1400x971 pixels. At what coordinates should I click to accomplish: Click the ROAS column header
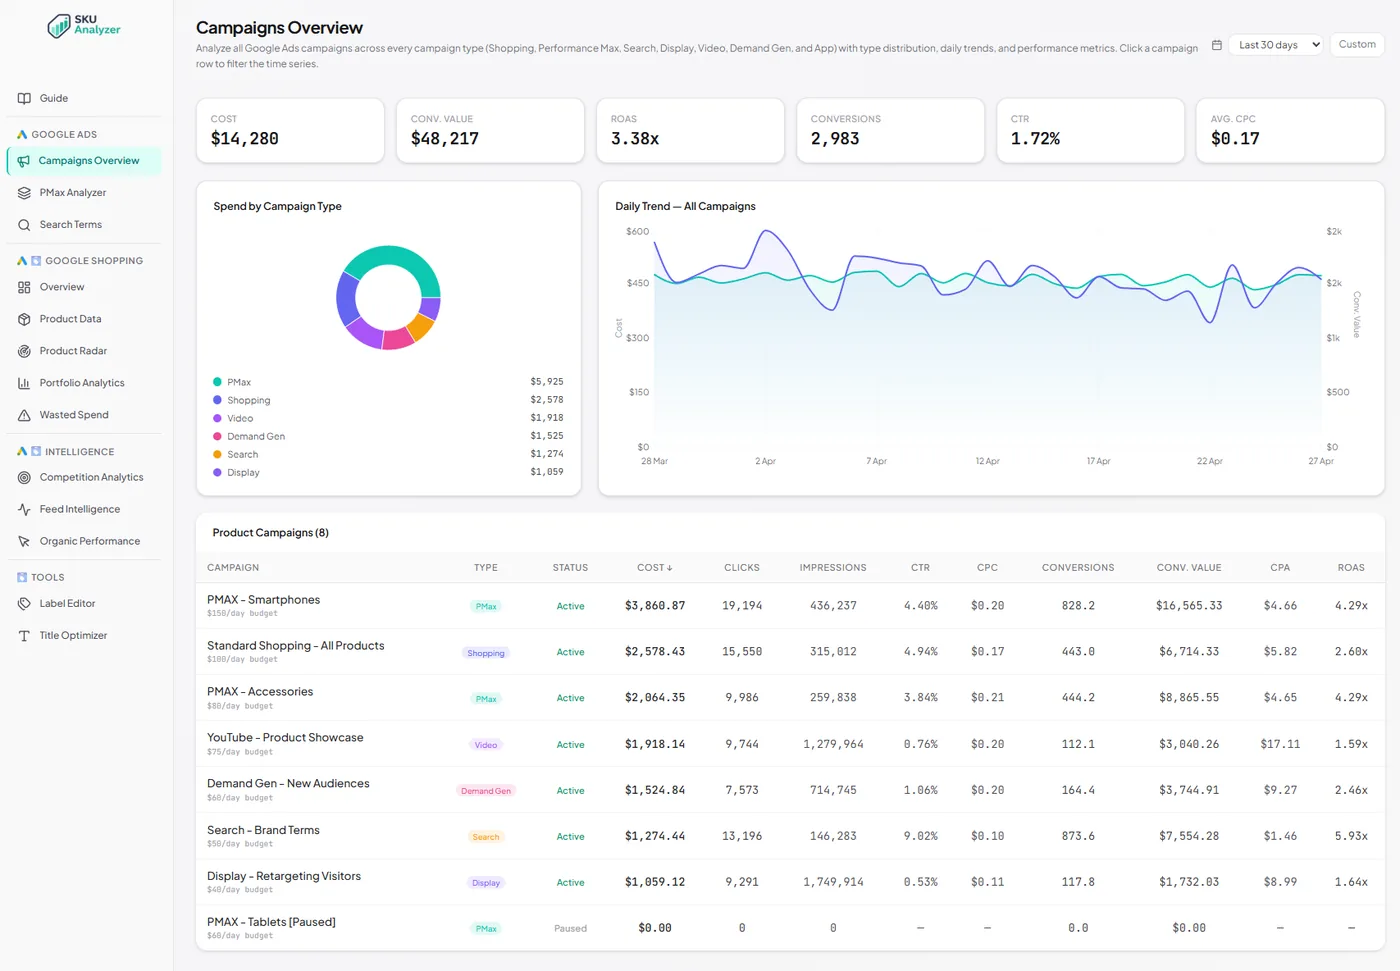1351,567
